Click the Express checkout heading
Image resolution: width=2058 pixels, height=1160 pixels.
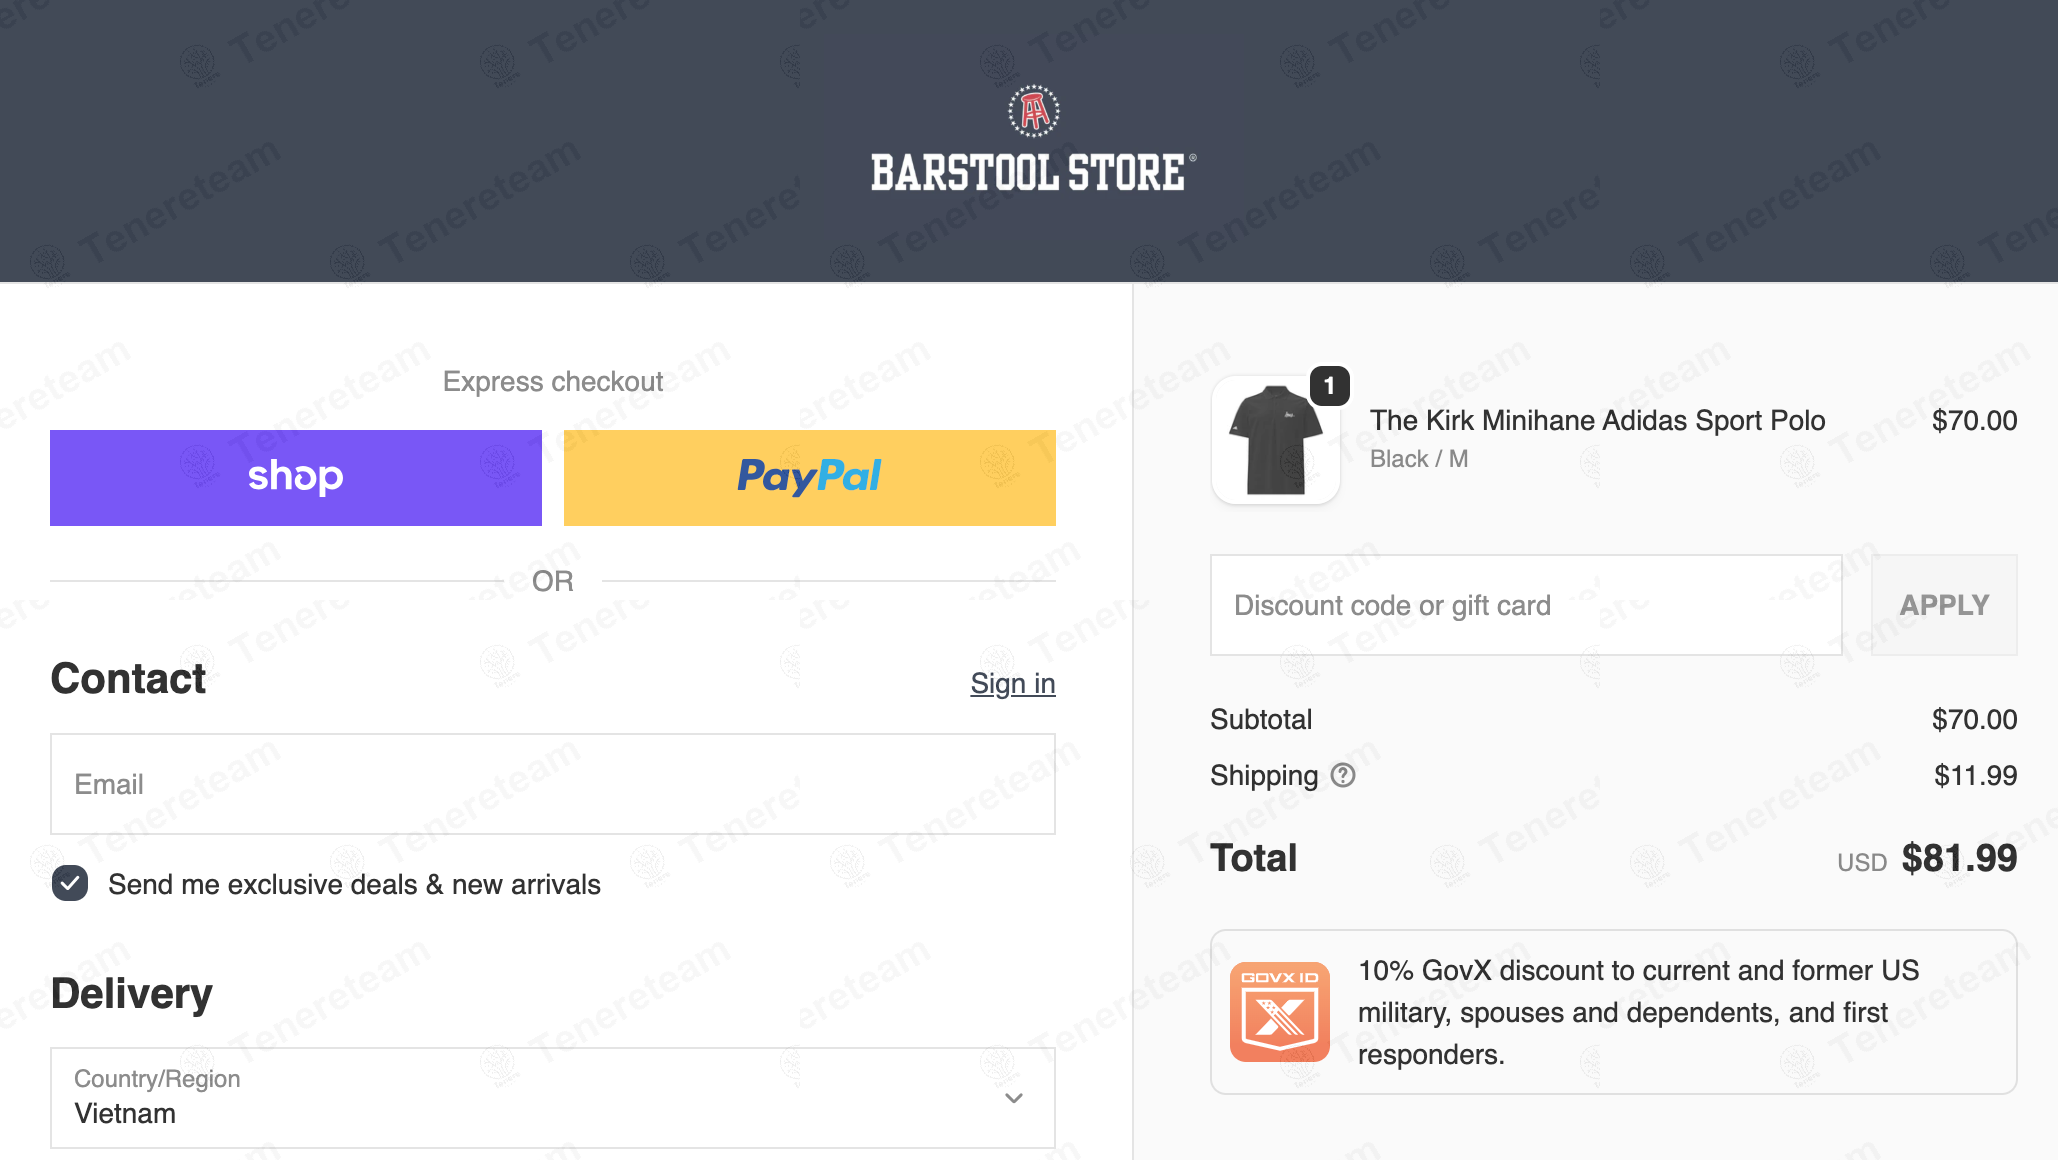point(552,381)
